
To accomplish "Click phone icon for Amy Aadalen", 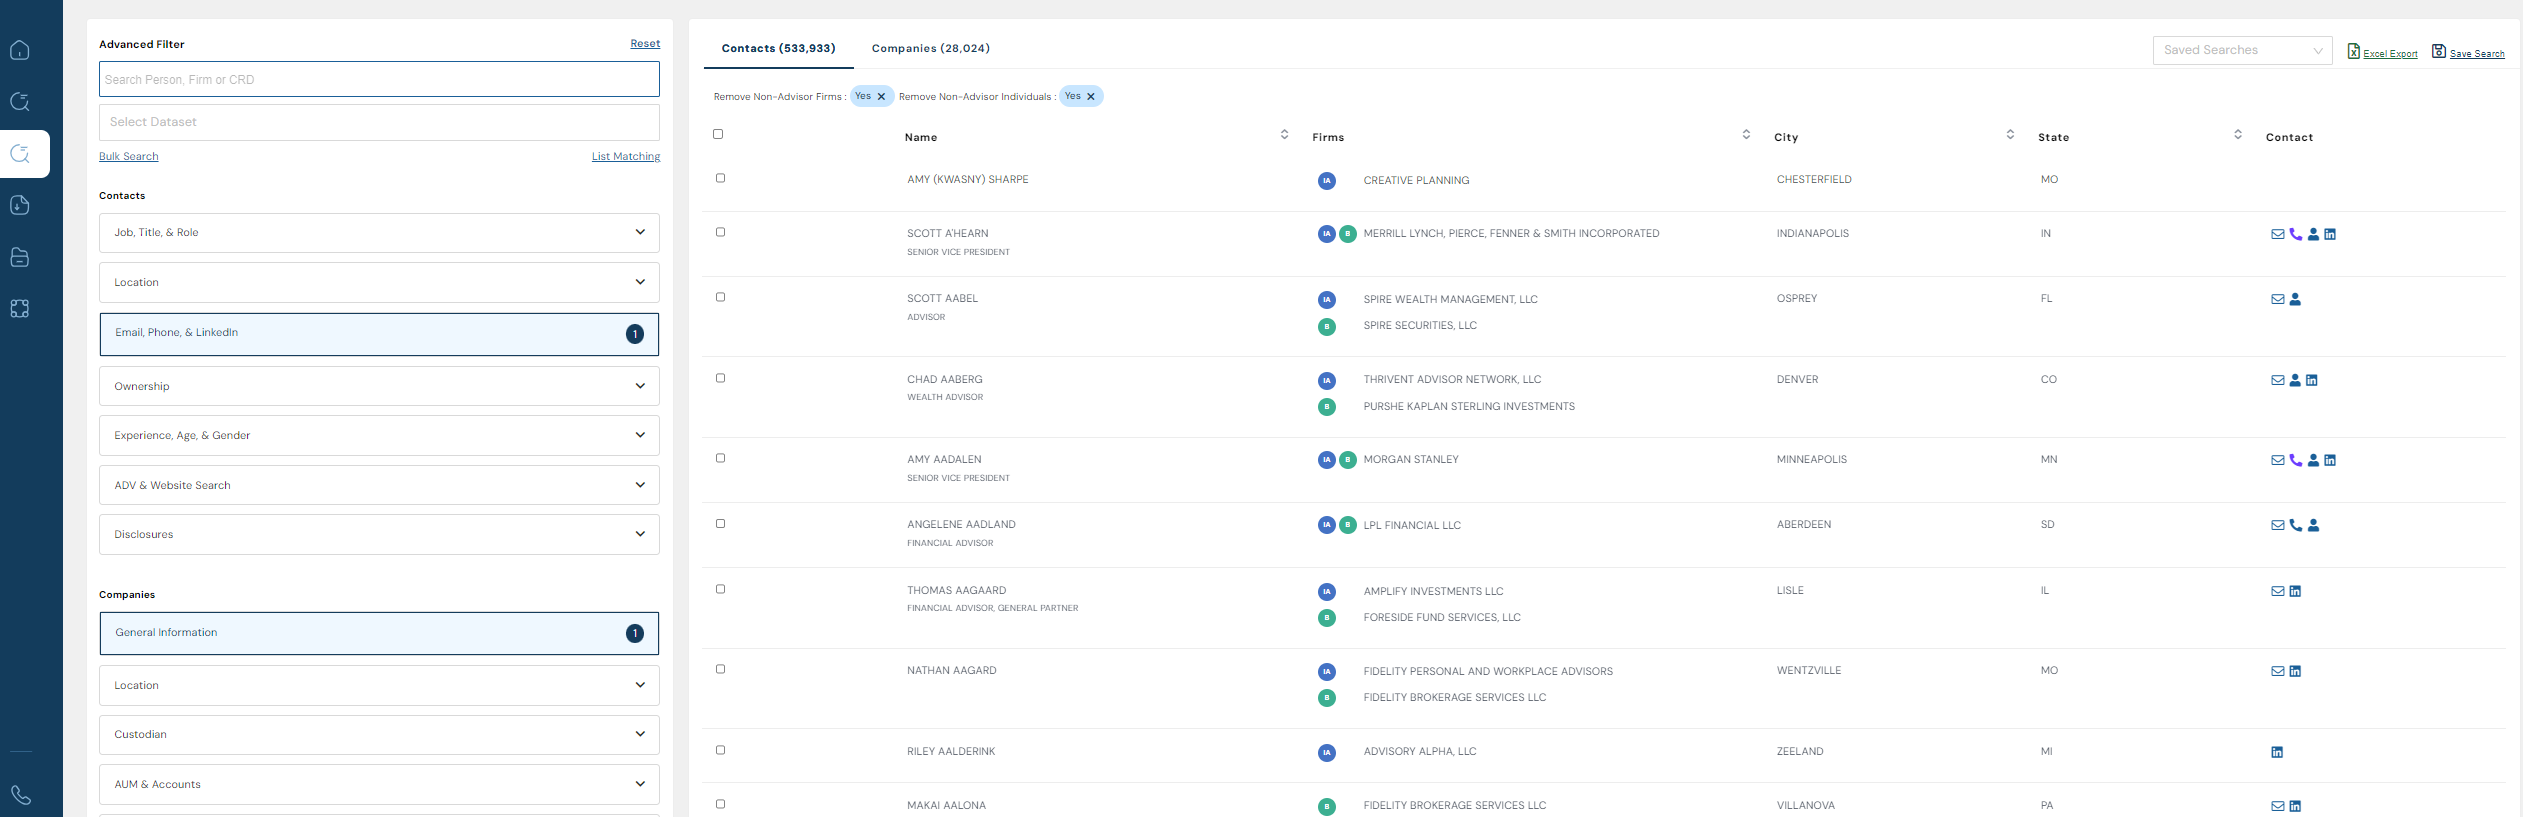I will 2295,460.
